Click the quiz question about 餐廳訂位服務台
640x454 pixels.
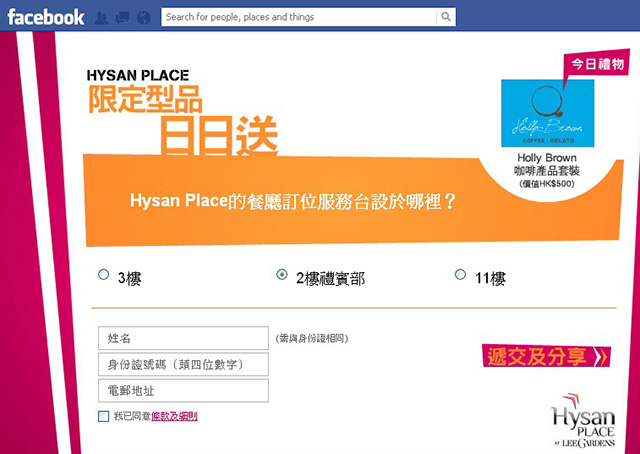point(293,201)
